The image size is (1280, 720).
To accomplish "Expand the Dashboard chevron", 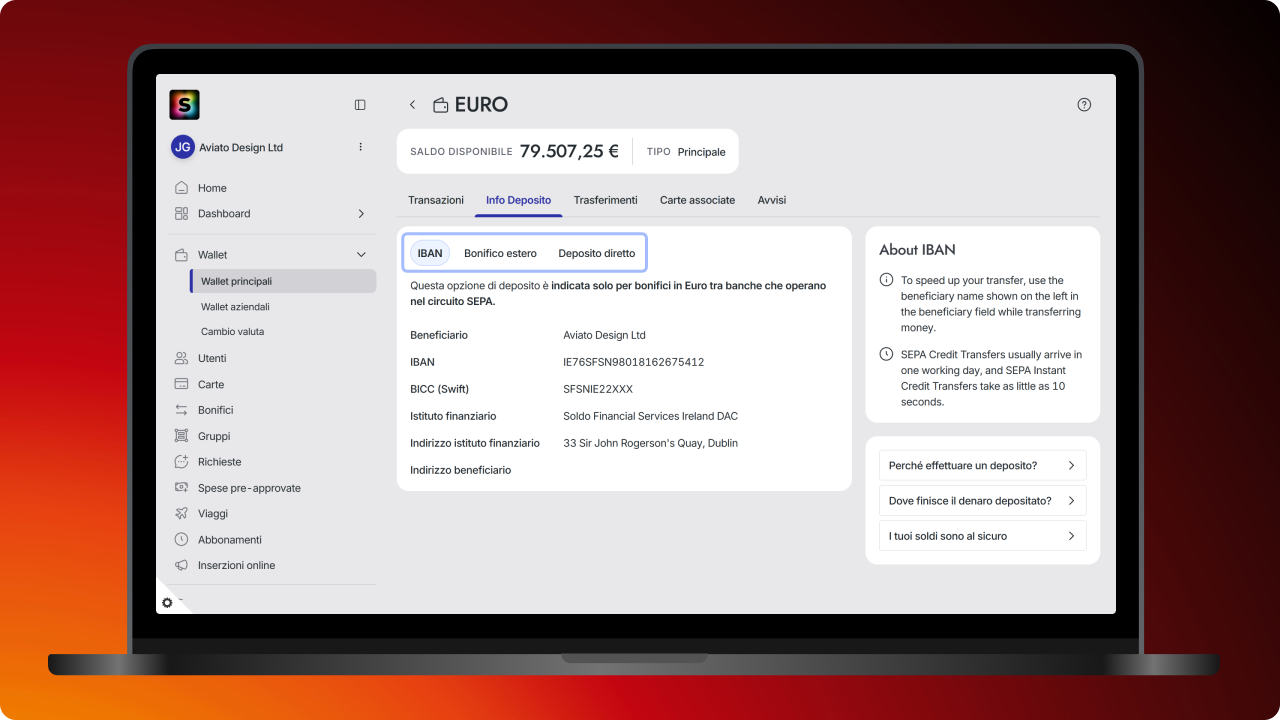I will 361,214.
